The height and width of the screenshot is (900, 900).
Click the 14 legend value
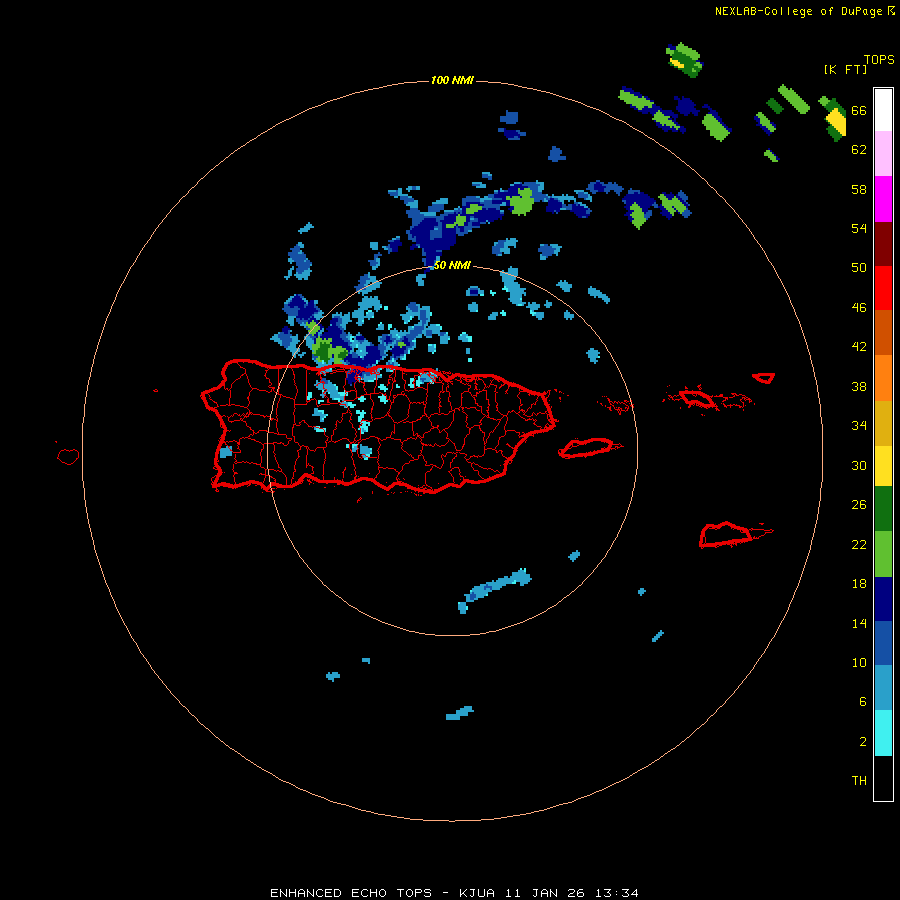[x=859, y=623]
